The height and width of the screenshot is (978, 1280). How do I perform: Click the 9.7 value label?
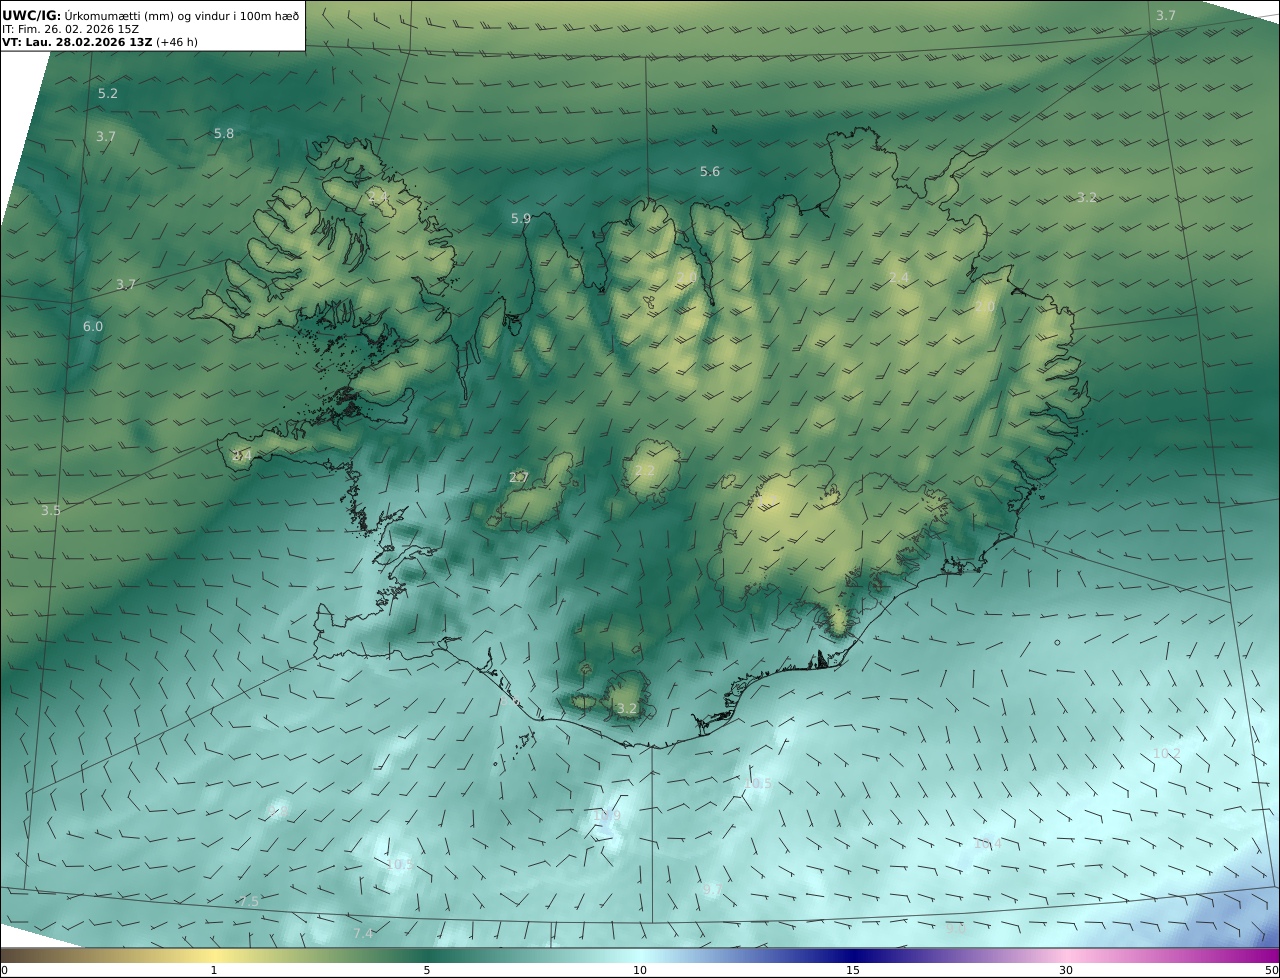[713, 889]
